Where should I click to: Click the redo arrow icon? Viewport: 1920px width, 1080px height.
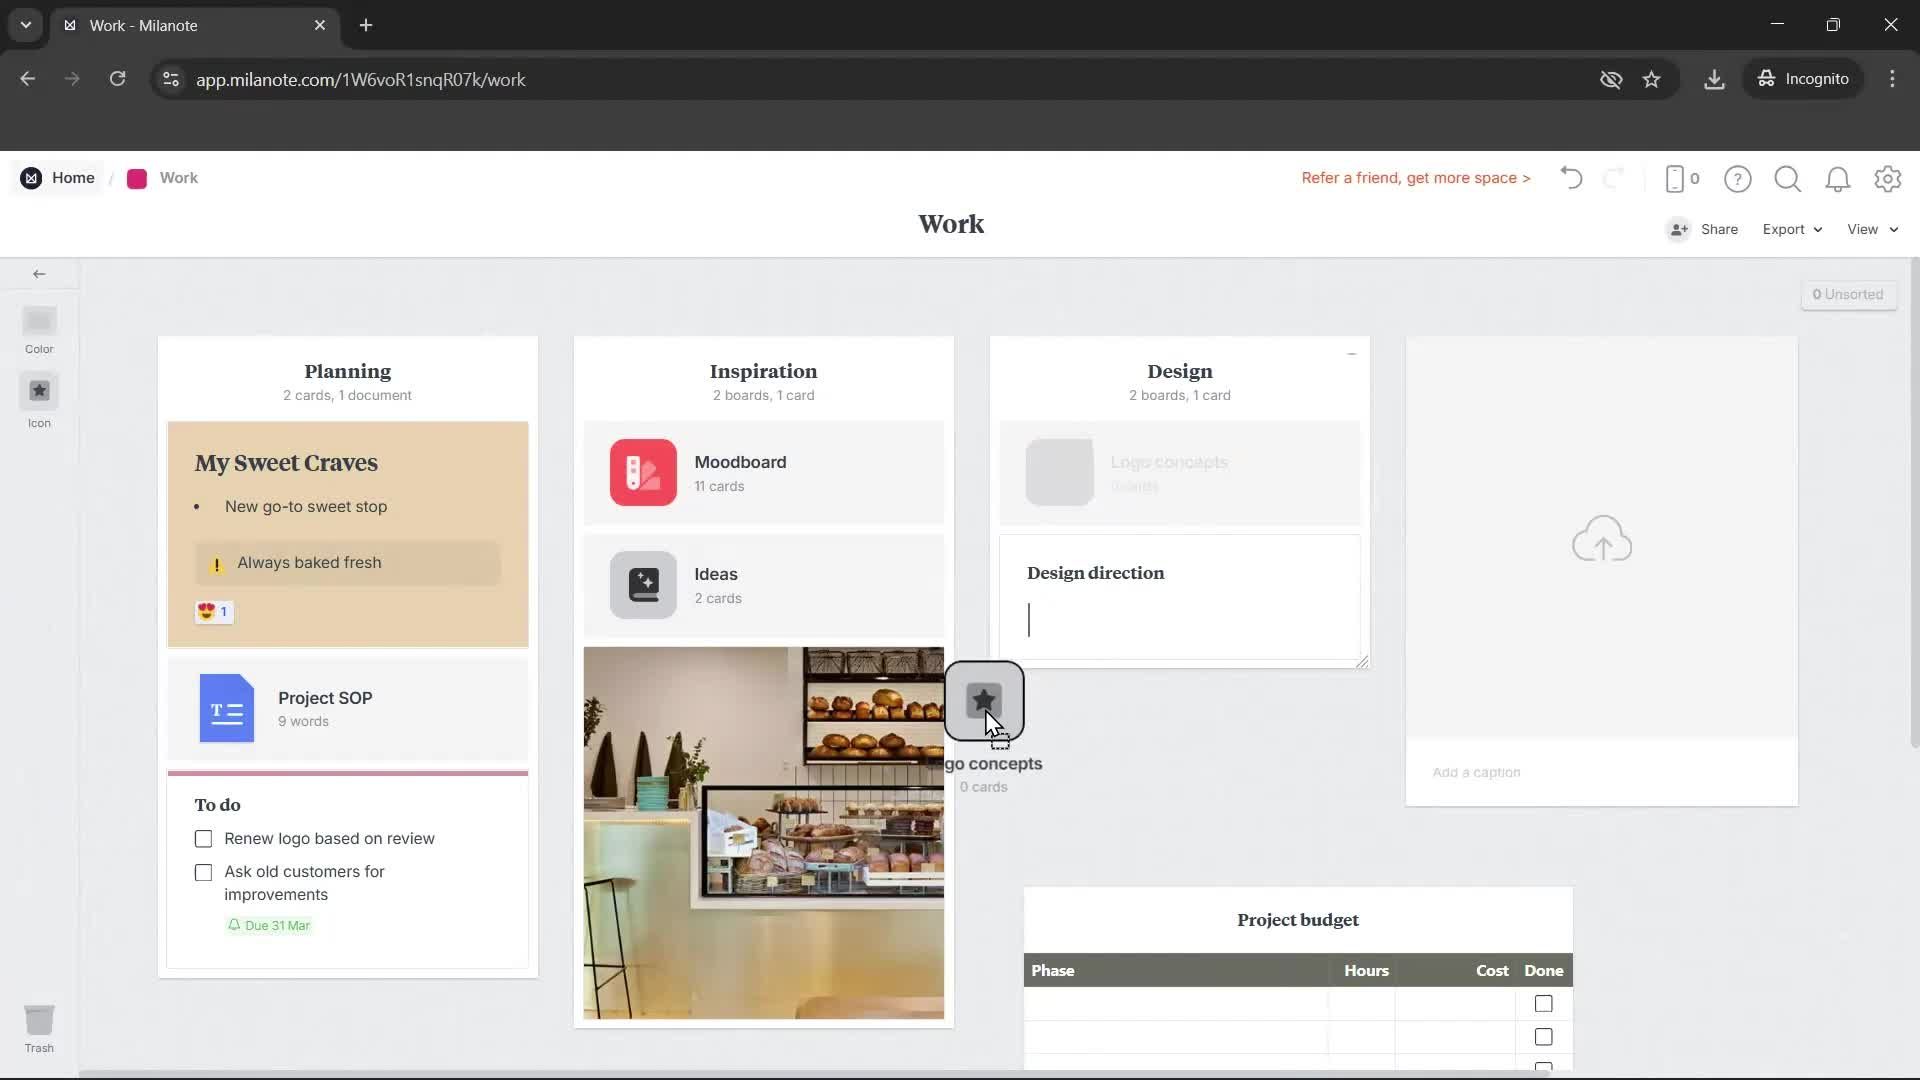pos(1615,178)
